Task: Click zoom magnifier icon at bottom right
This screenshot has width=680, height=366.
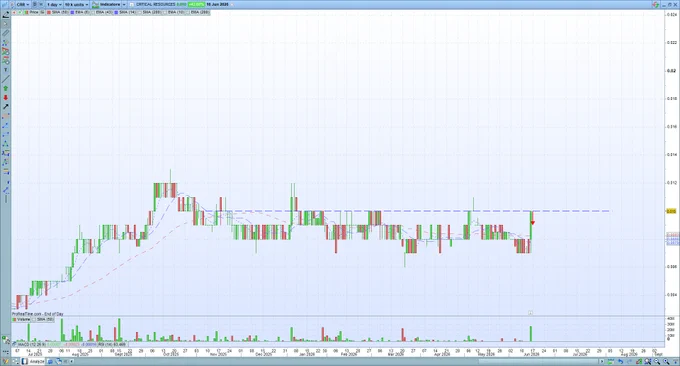Action: (x=666, y=361)
